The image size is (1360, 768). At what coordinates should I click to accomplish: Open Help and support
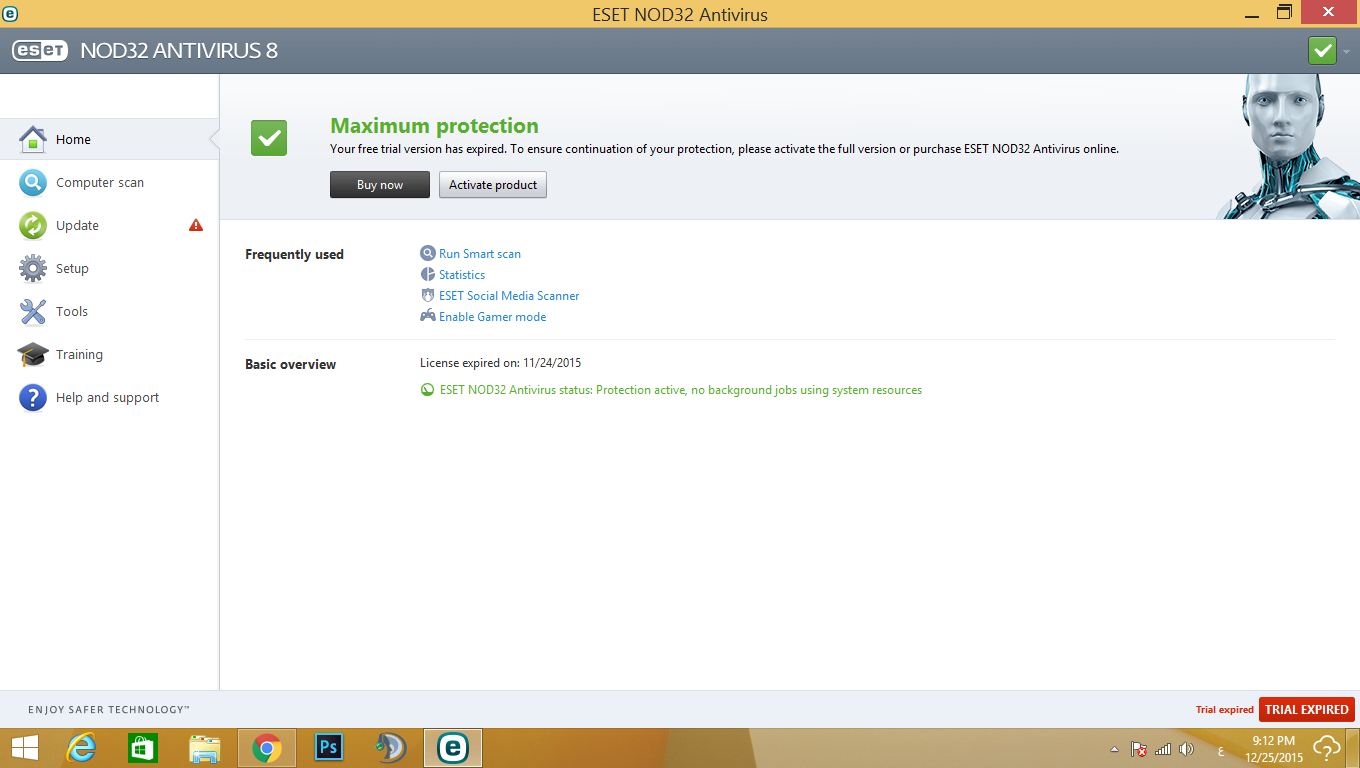(109, 398)
